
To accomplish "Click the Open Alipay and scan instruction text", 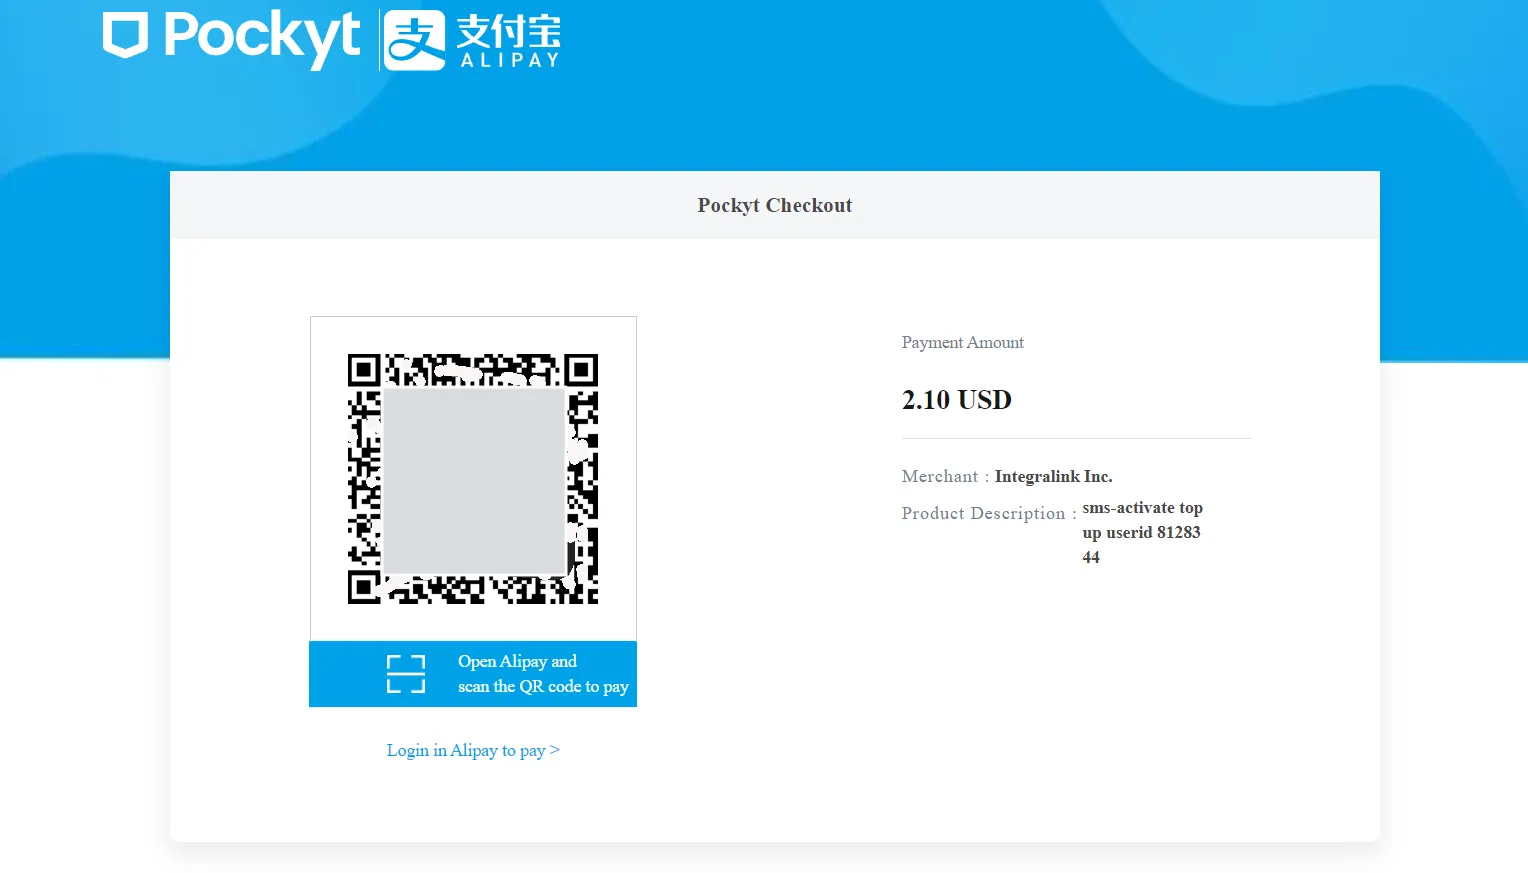I will tap(543, 674).
